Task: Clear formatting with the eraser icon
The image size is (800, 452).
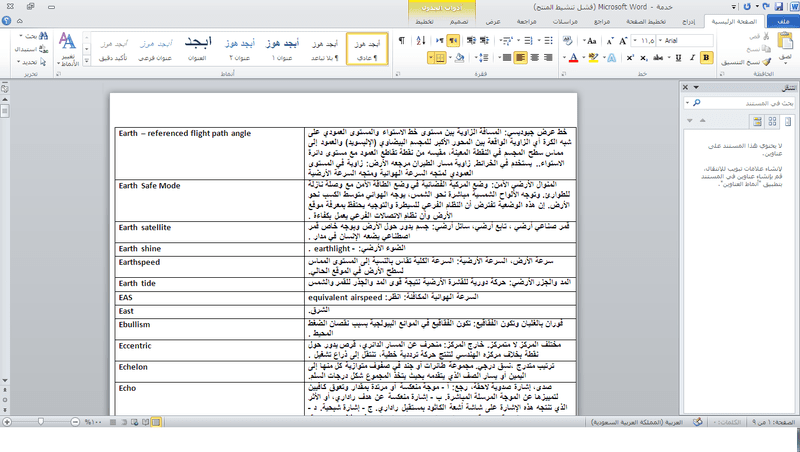Action: coord(567,41)
